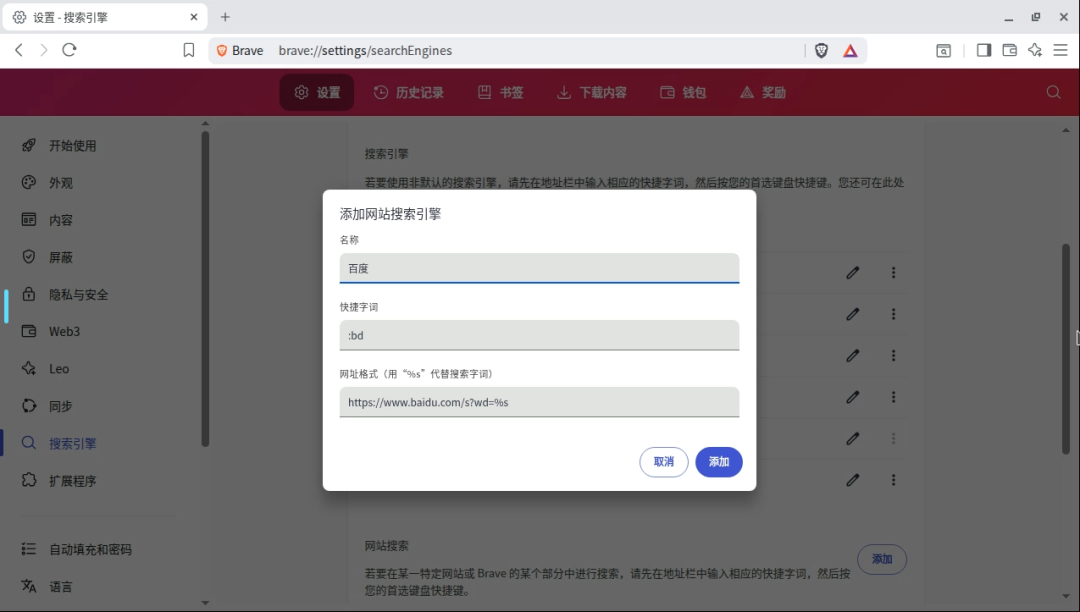Screen dimensions: 1080x612
Task: Open the Brave main hamburger menu
Action: (x=1061, y=50)
